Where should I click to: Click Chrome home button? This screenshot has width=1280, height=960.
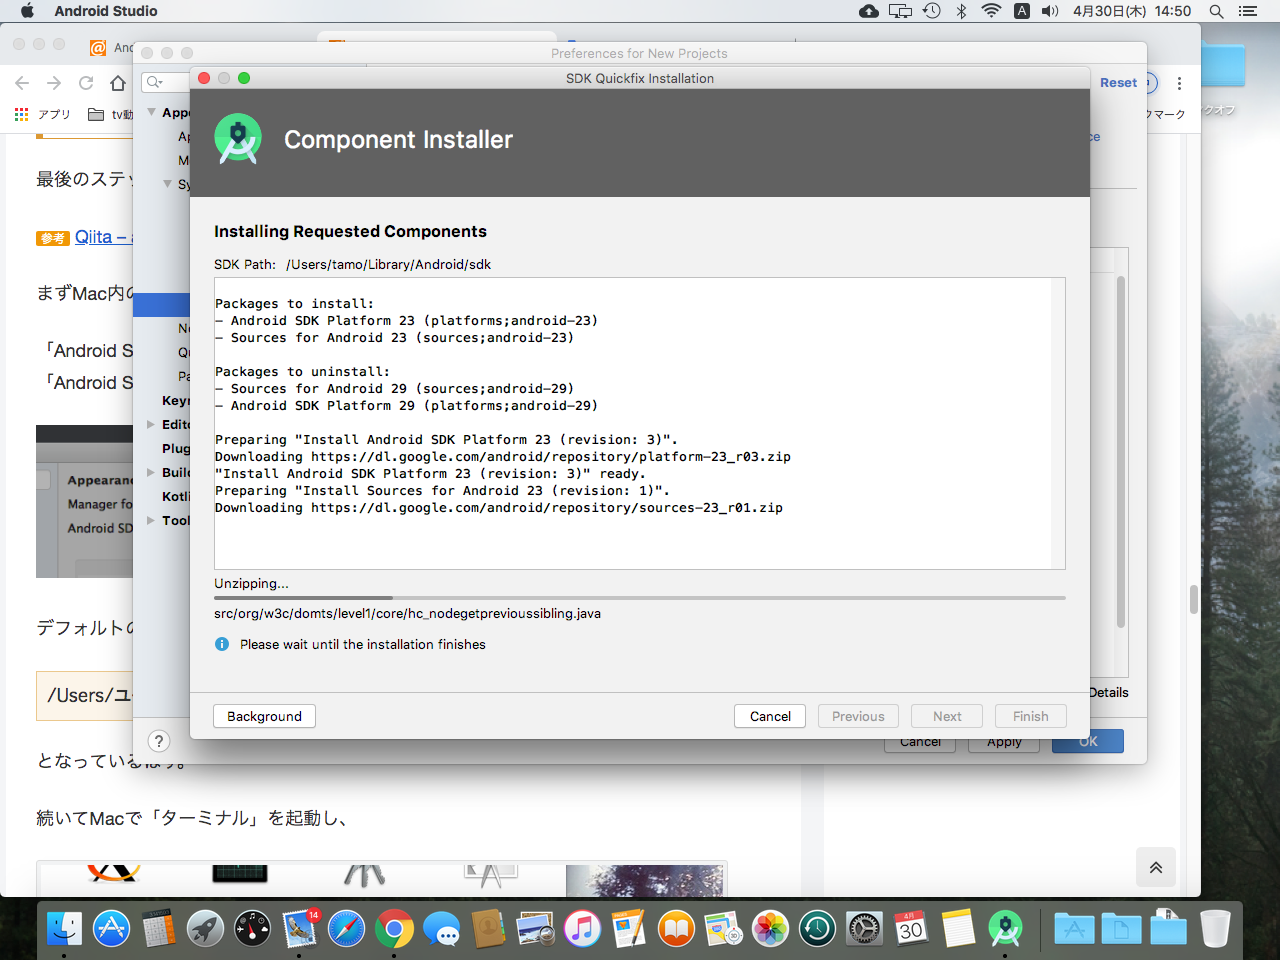118,83
